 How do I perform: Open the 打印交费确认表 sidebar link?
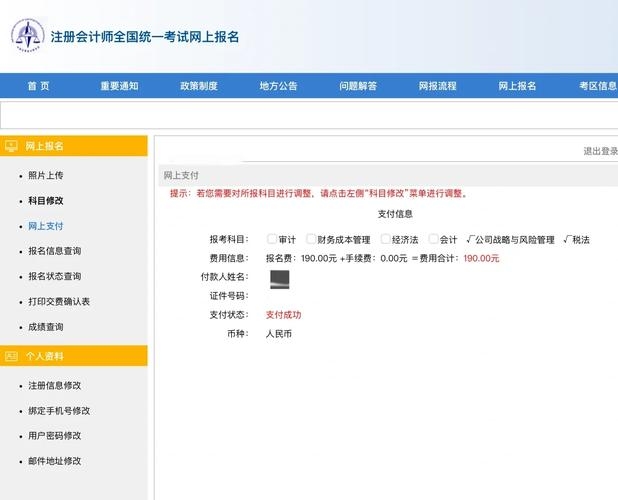pyautogui.click(x=59, y=301)
